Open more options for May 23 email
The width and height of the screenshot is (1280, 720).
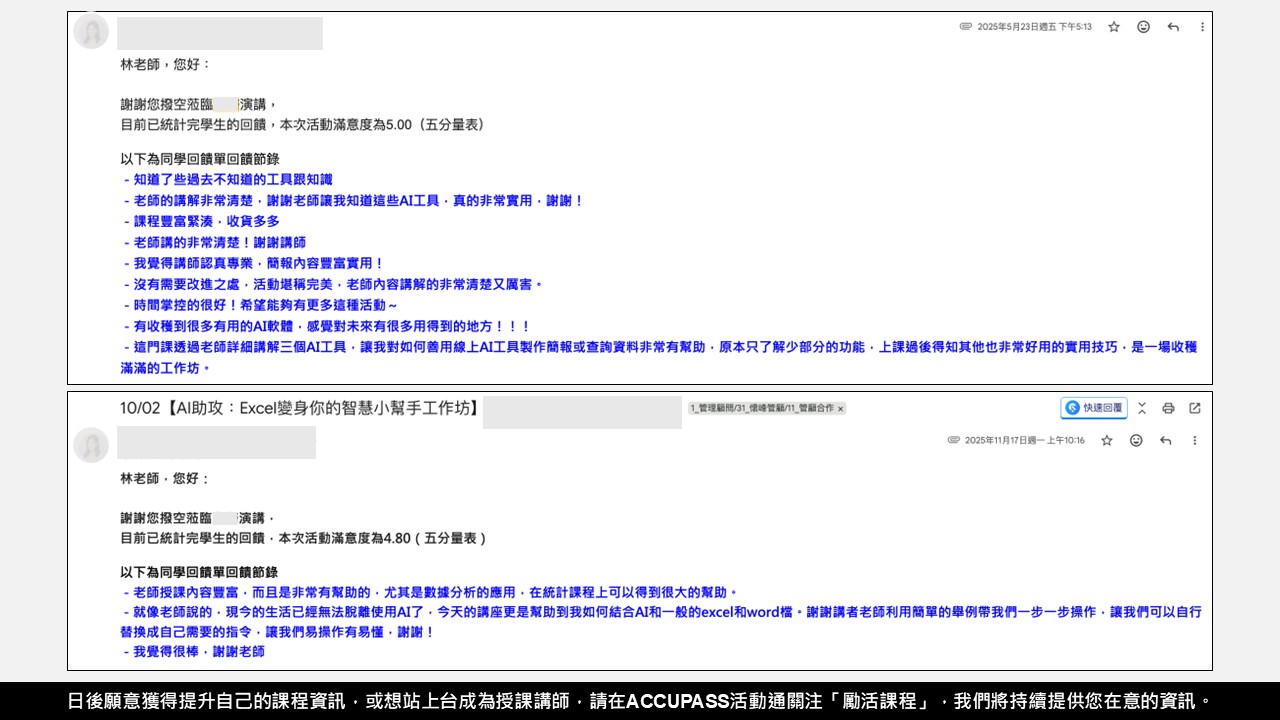(1202, 27)
